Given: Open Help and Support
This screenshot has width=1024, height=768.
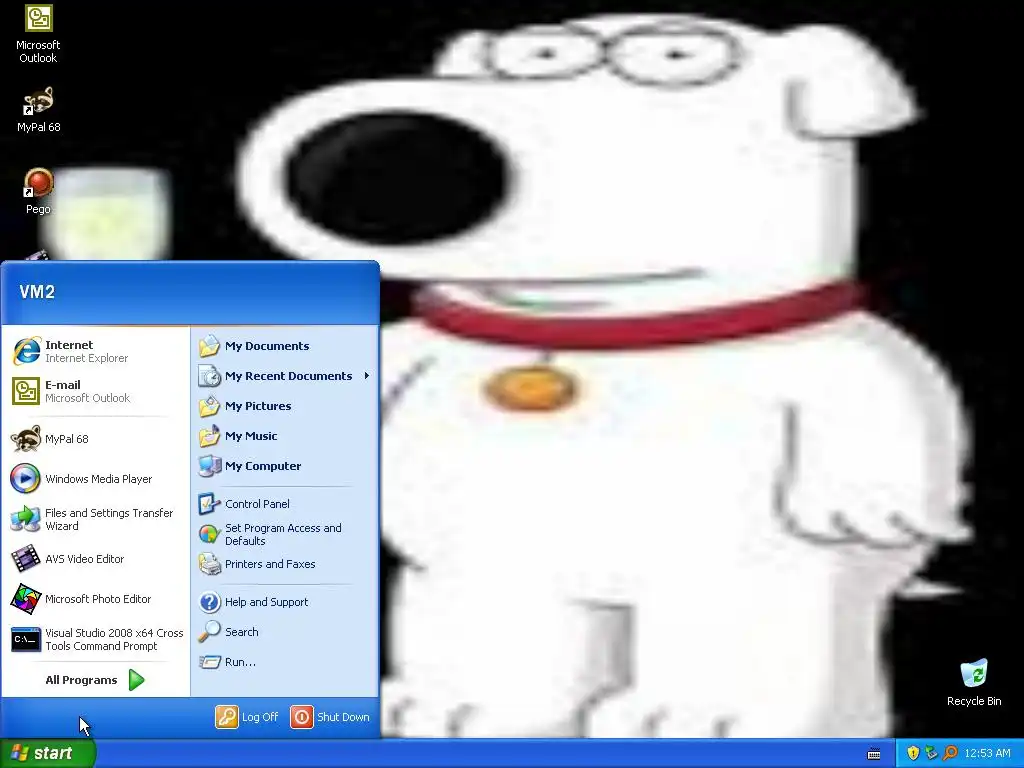Looking at the screenshot, I should coord(285,602).
